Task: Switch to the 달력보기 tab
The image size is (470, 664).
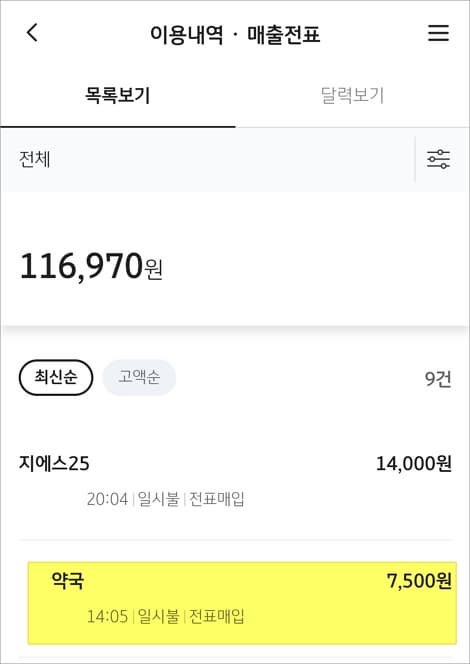Action: coord(352,95)
